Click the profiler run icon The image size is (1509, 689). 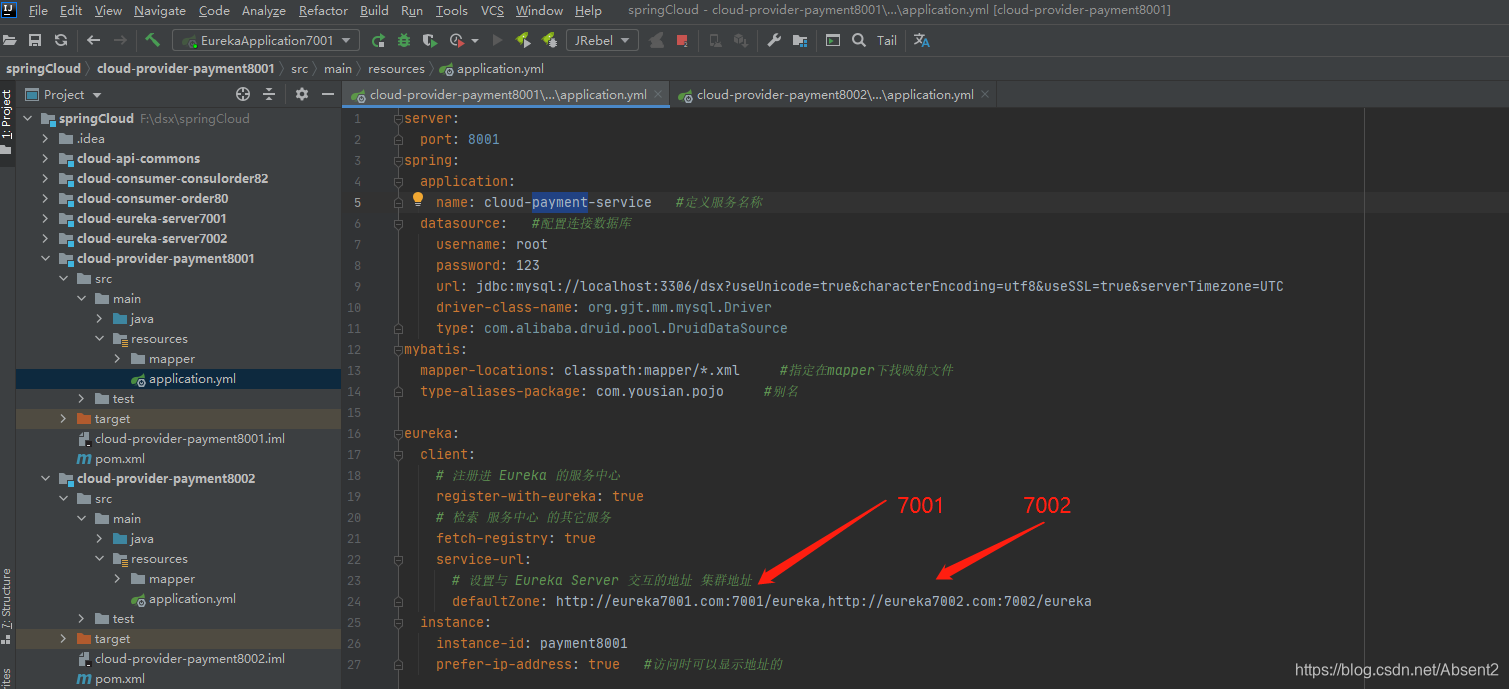point(456,41)
